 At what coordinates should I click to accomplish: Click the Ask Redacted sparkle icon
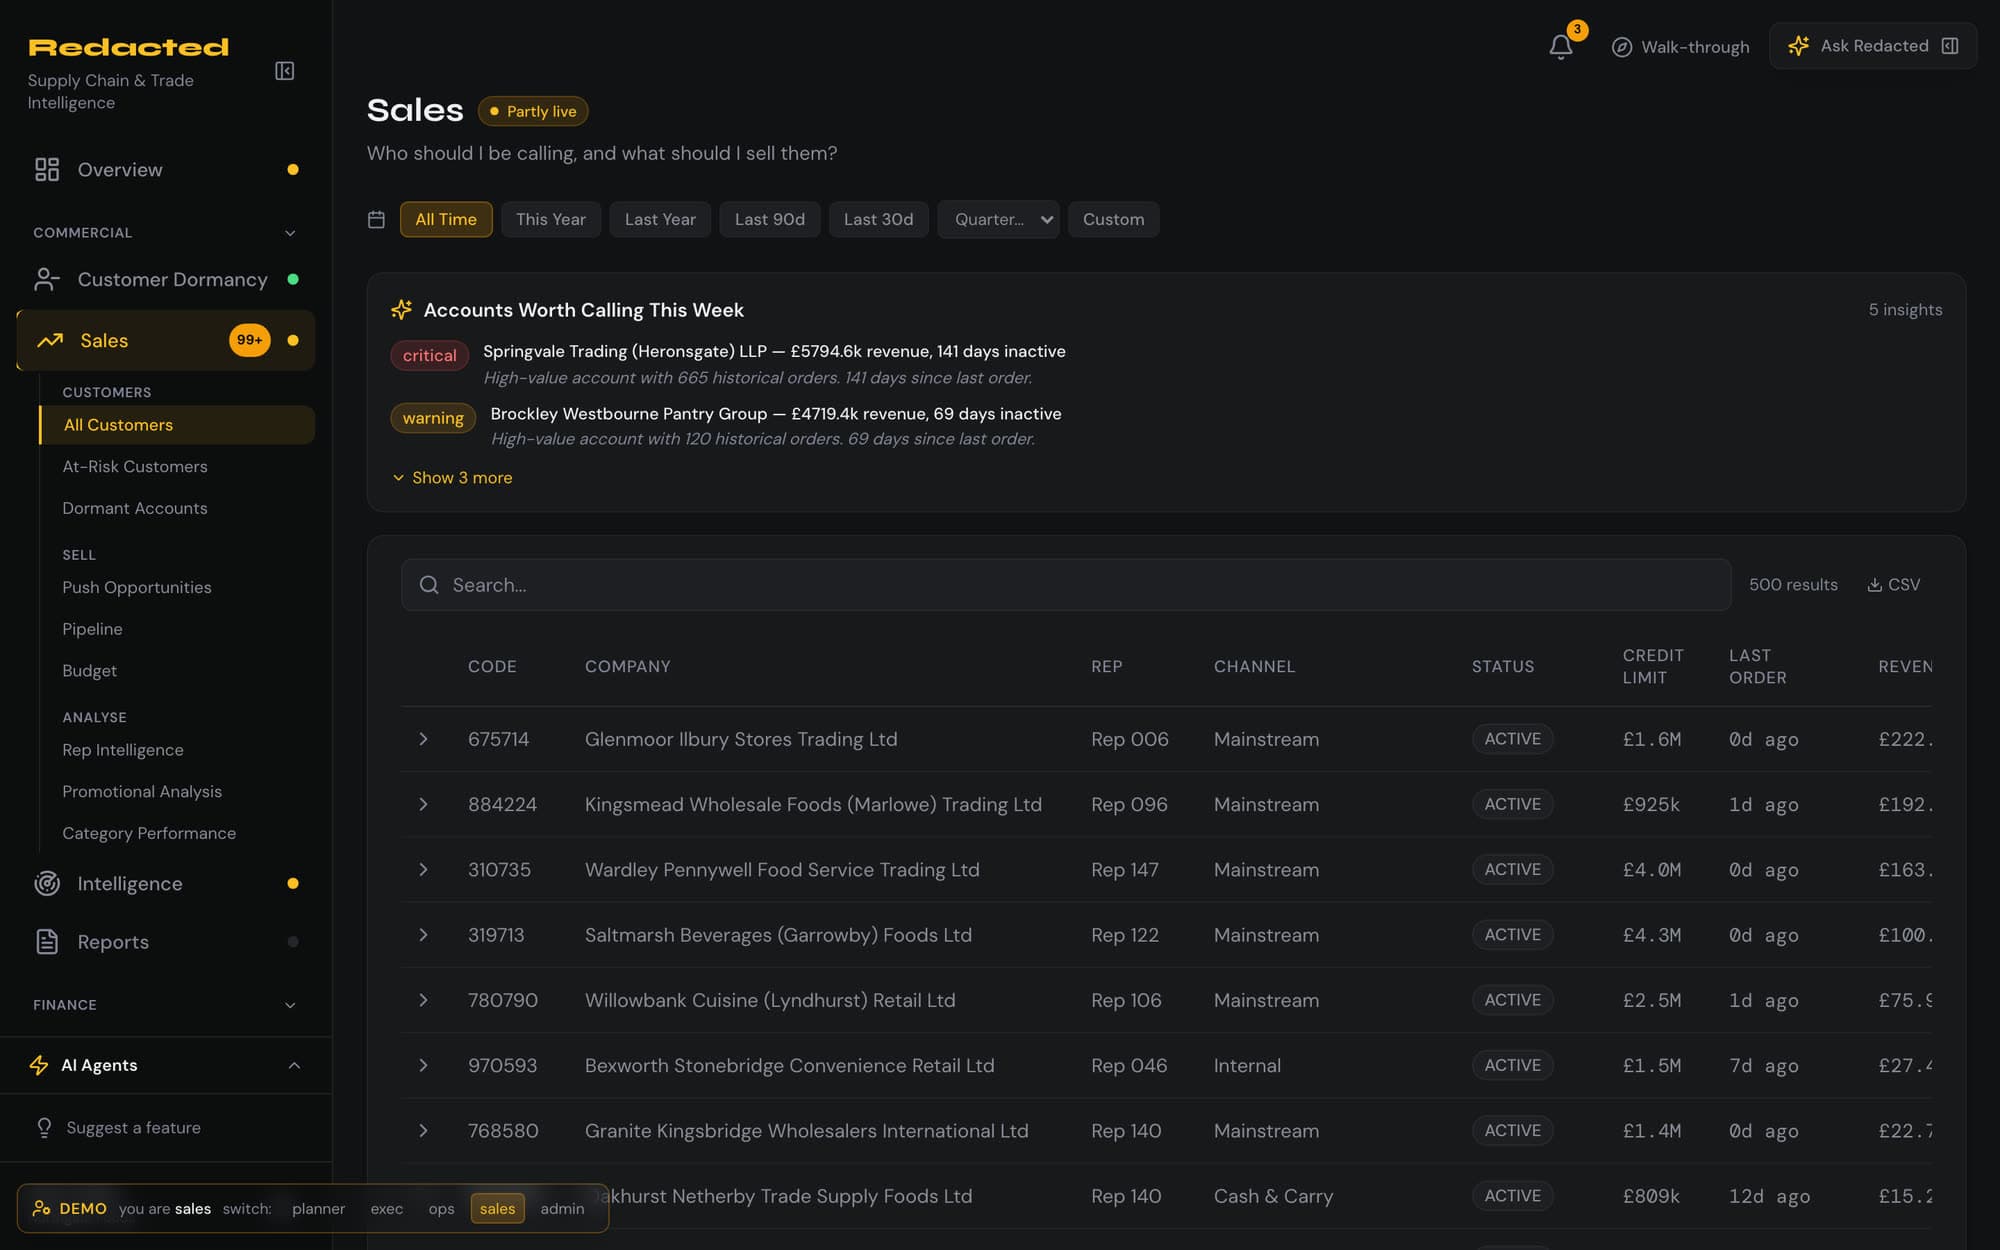1798,46
